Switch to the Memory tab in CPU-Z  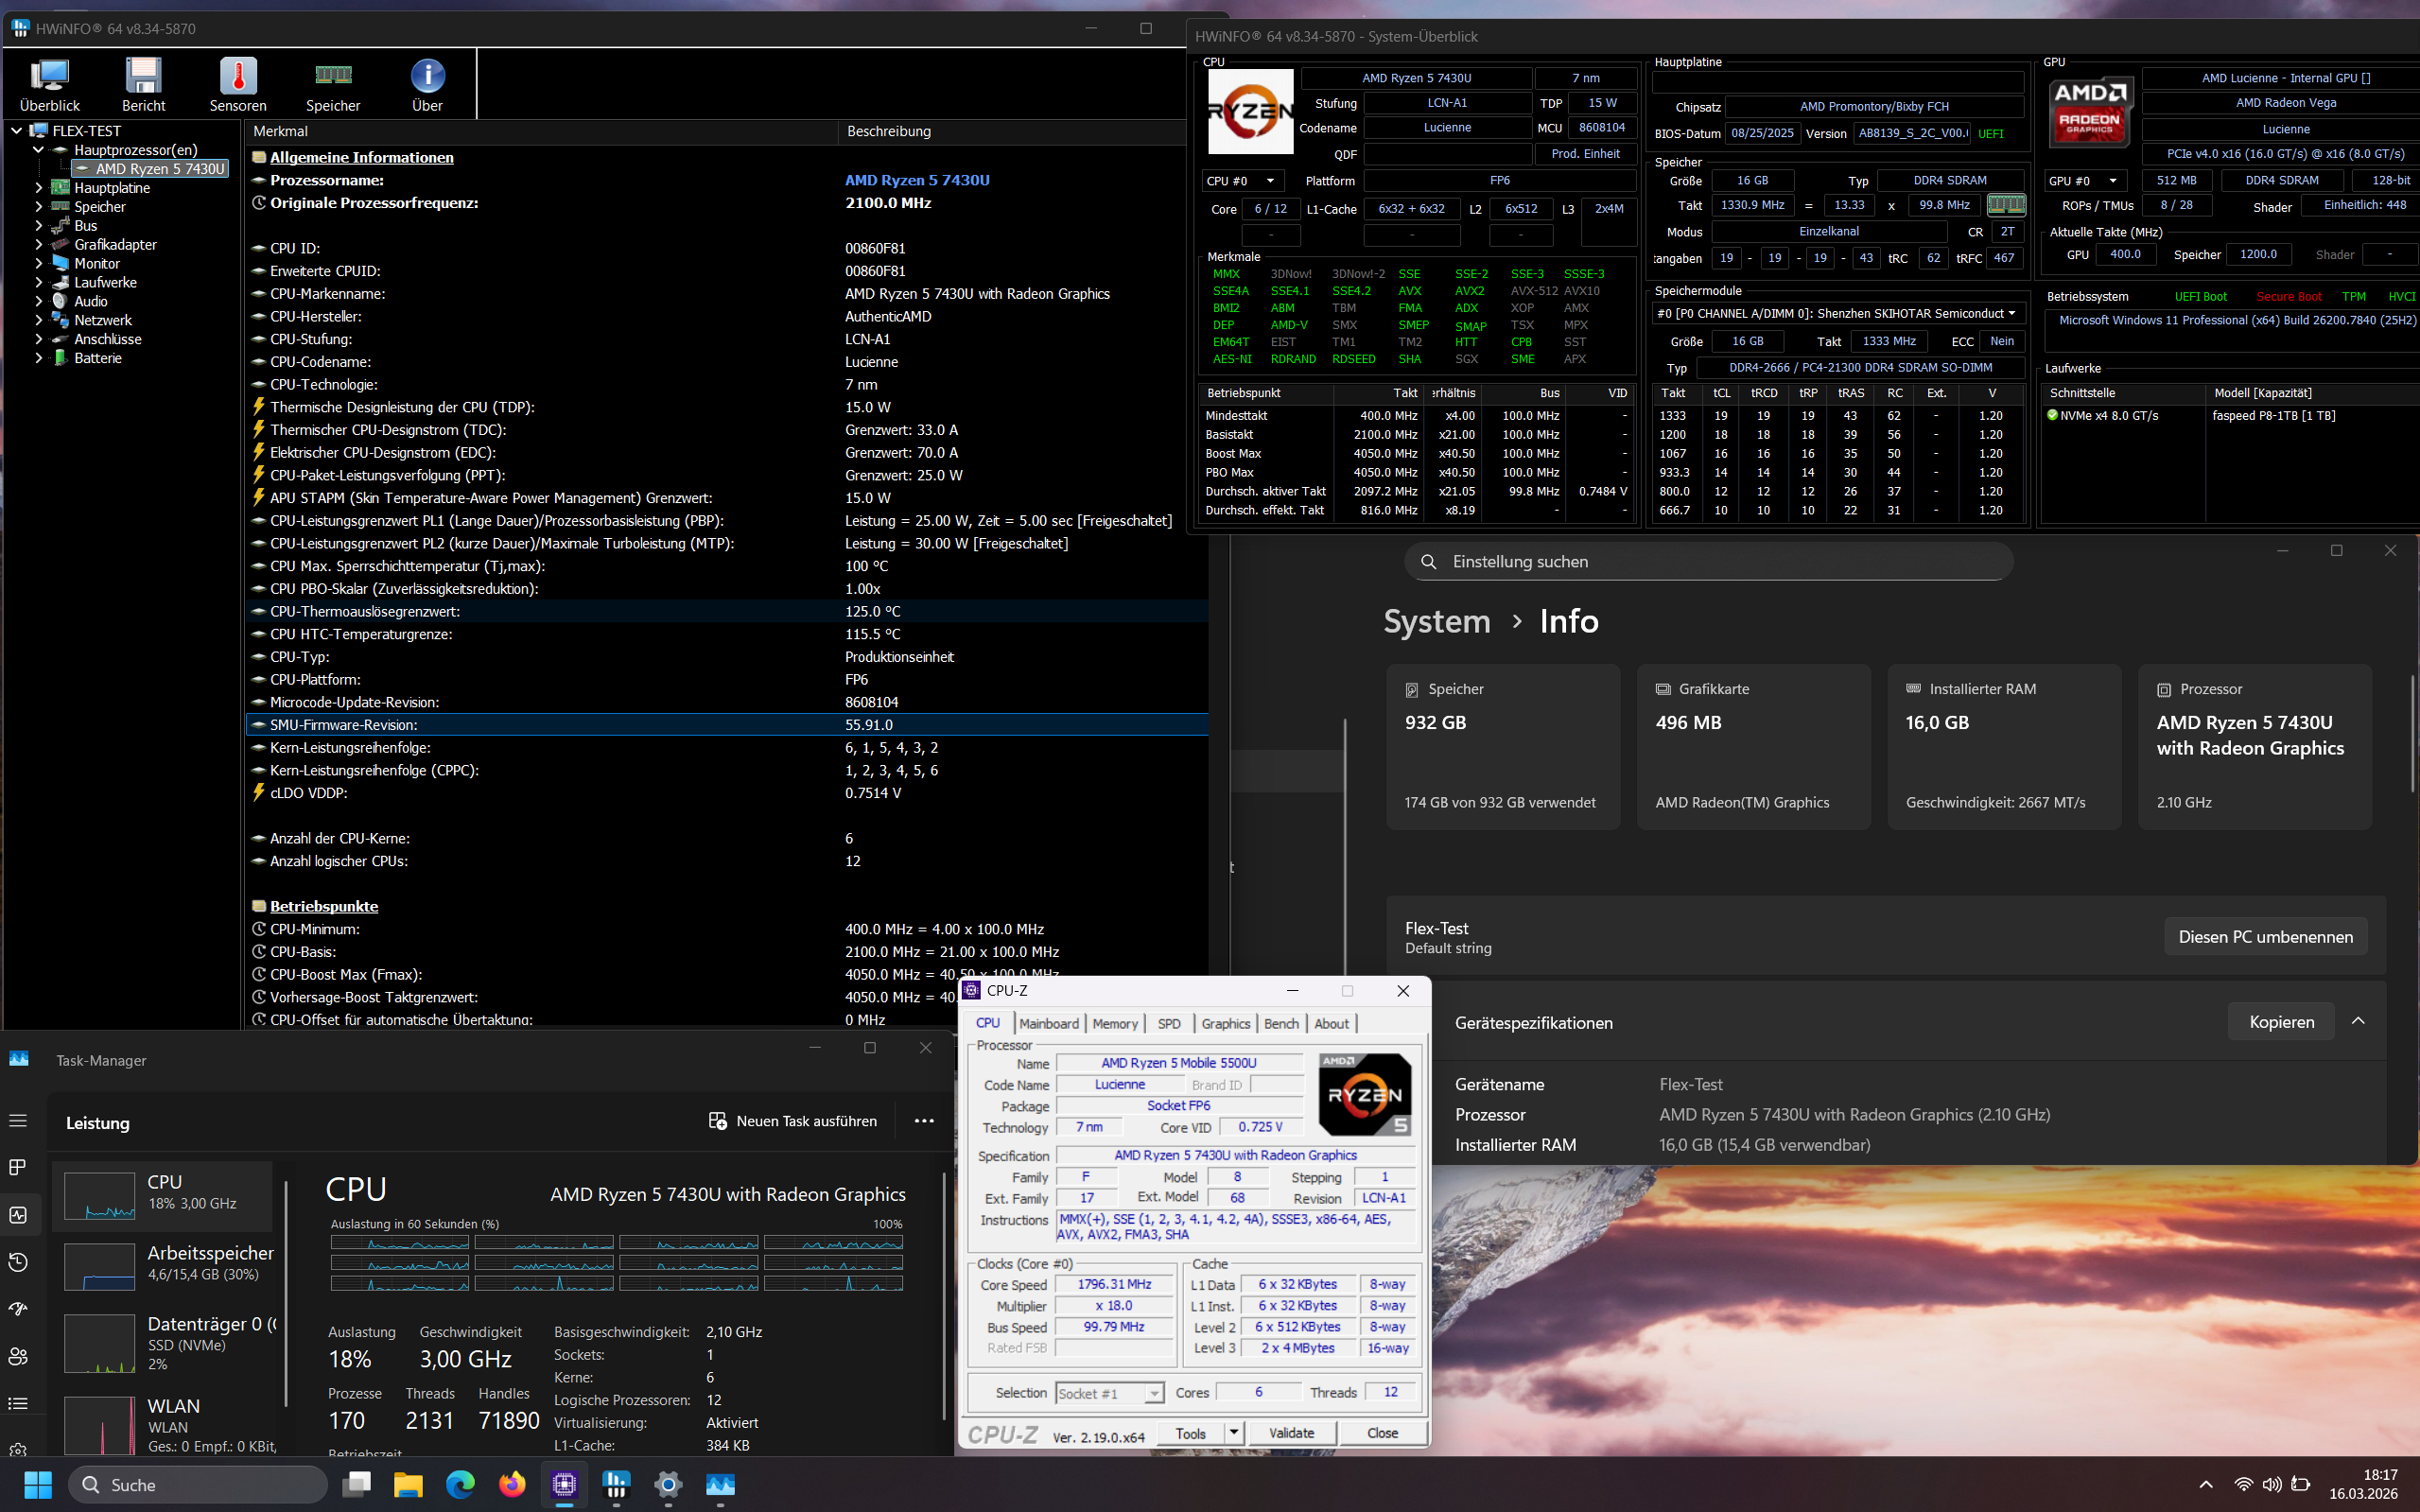[x=1114, y=1023]
